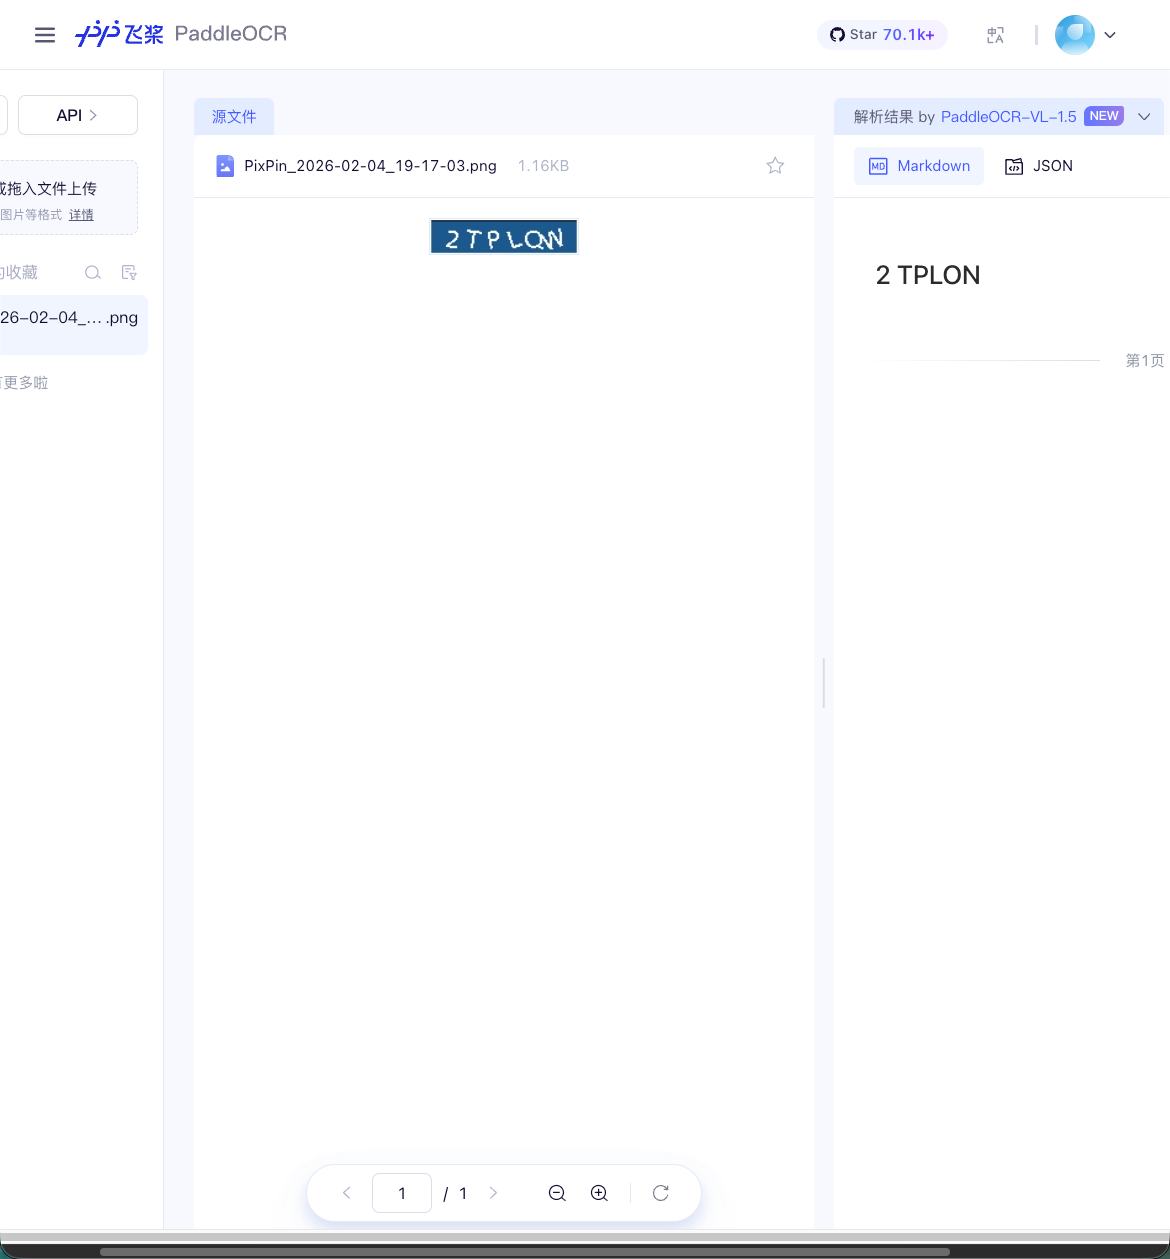The width and height of the screenshot is (1170, 1259).
Task: Open the GitHub Star 70.1k+ badge
Action: click(882, 35)
